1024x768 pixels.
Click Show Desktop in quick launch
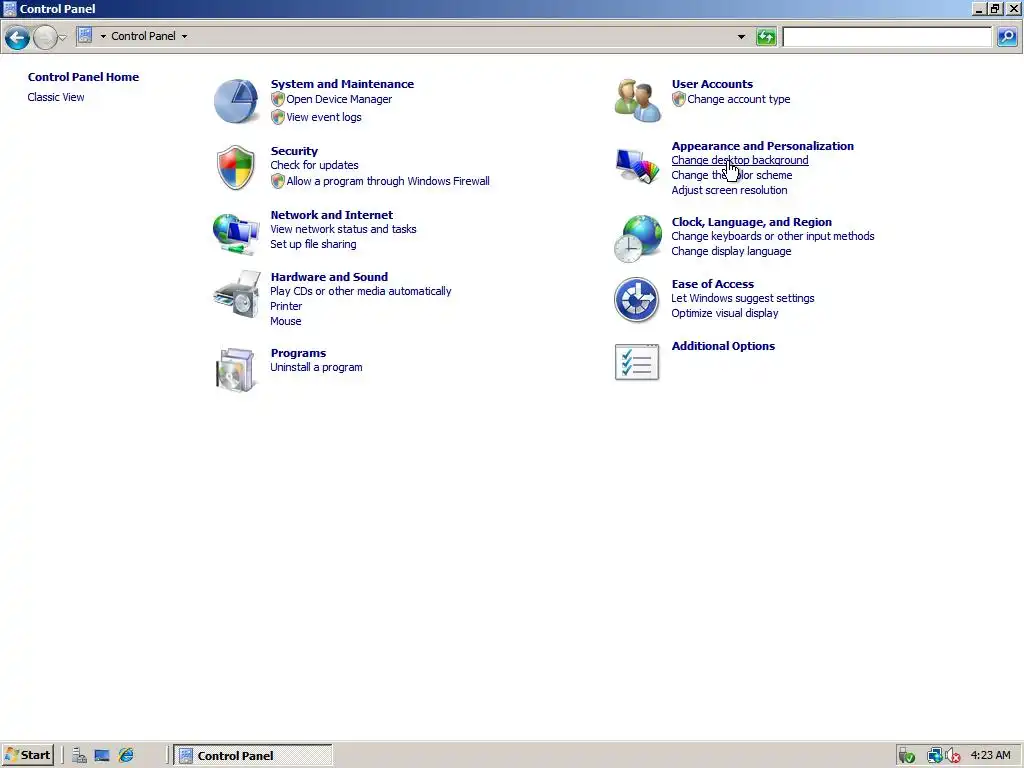102,756
